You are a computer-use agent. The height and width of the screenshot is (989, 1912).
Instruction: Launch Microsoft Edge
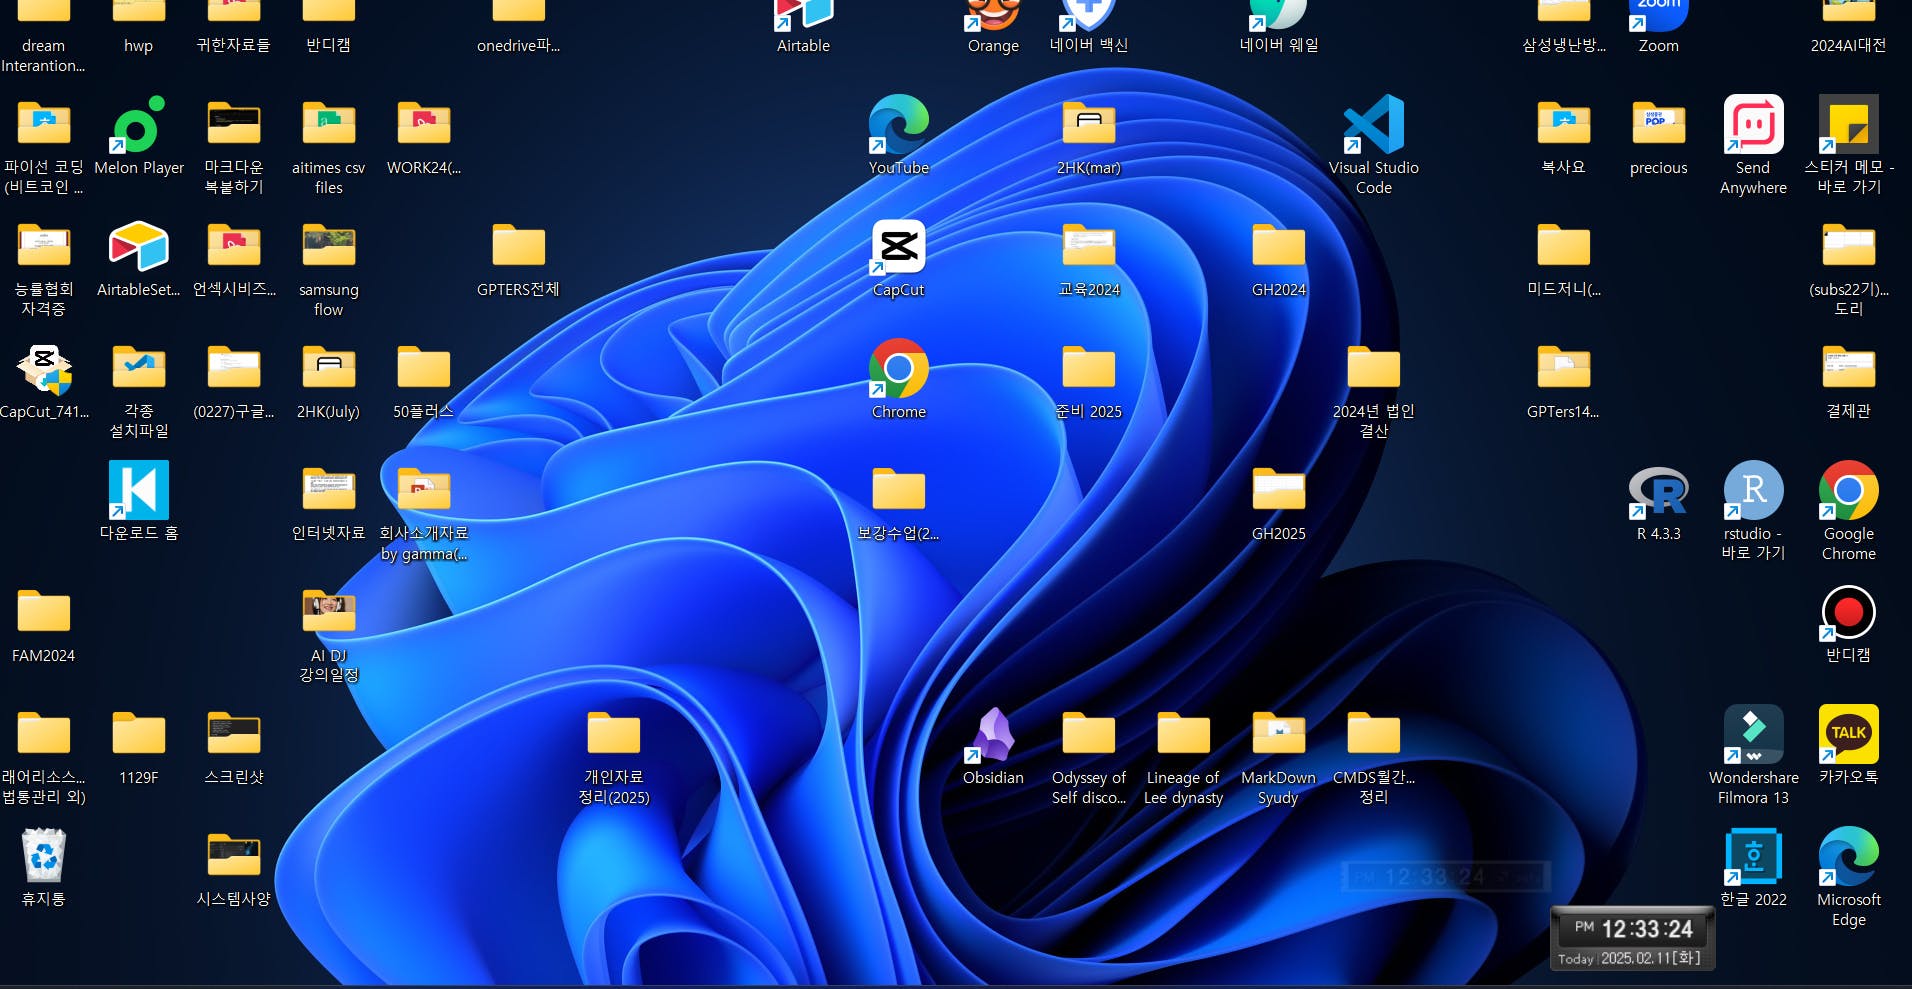tap(1848, 857)
